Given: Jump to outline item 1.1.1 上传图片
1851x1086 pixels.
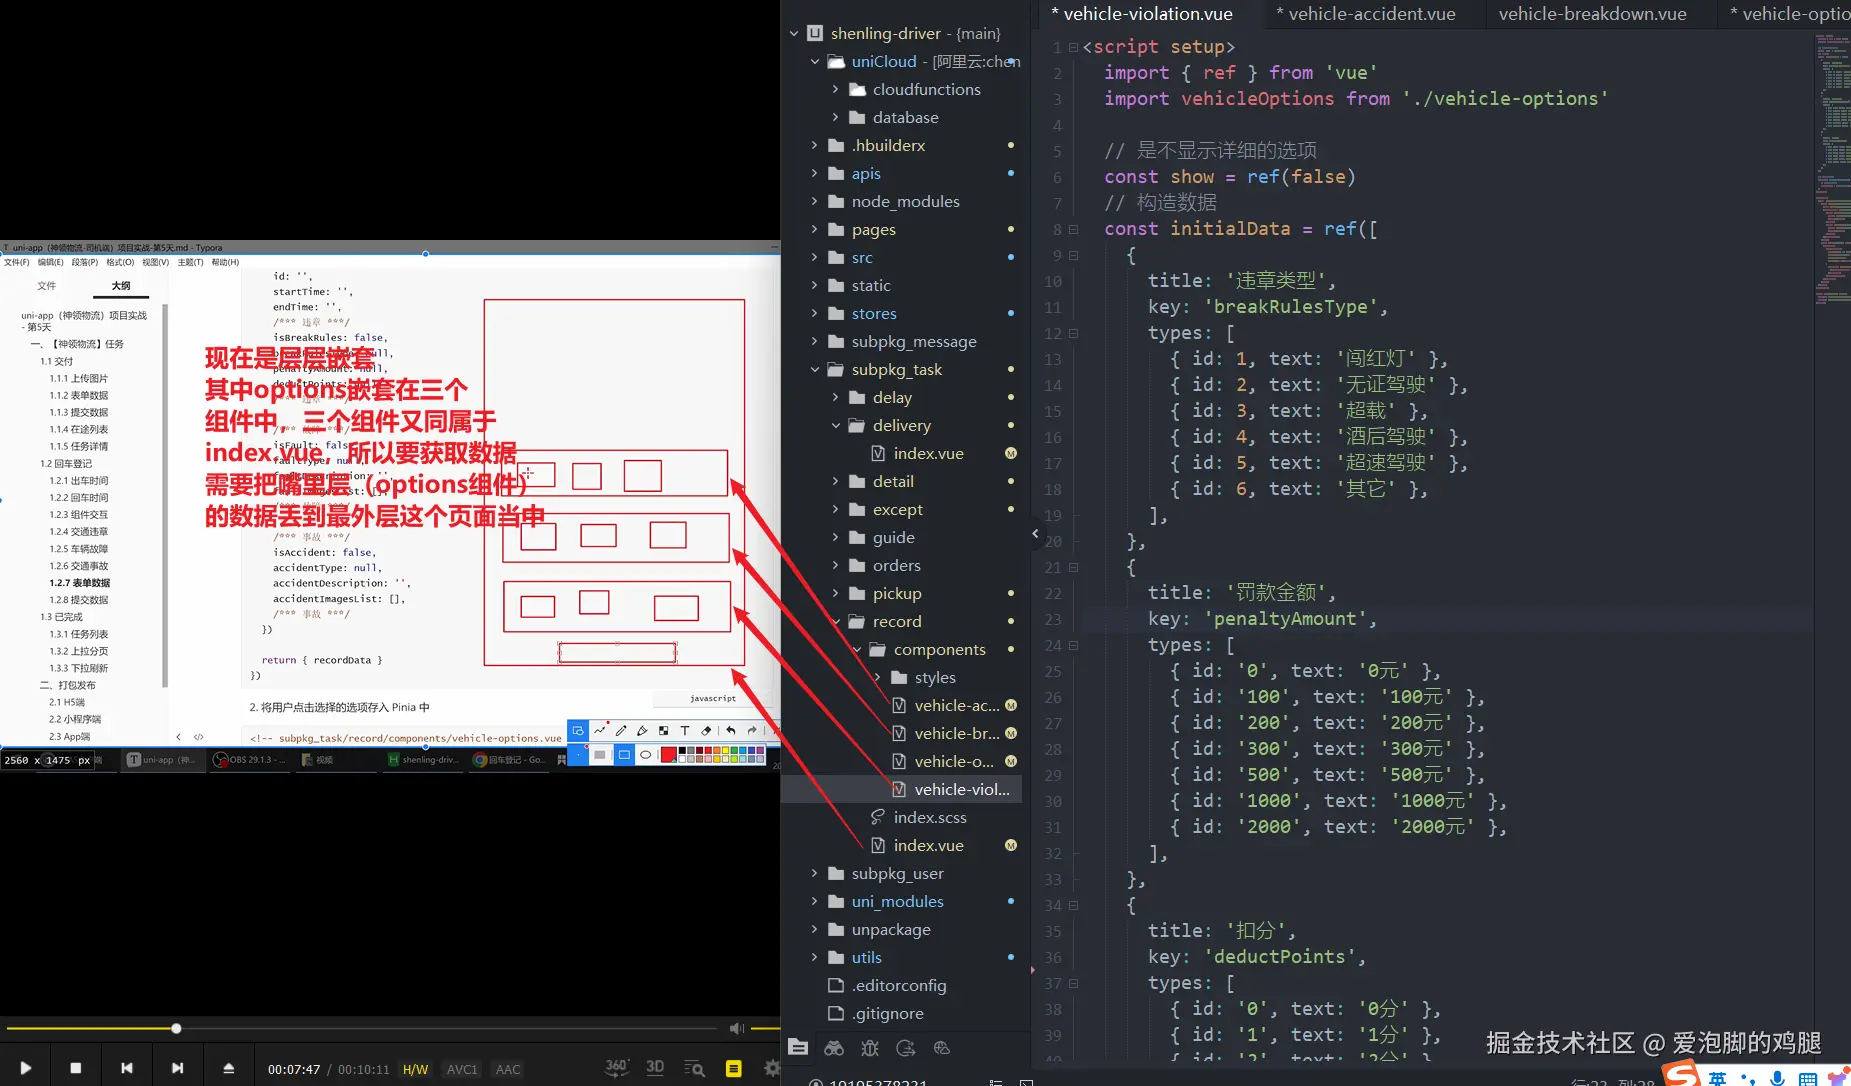Looking at the screenshot, I should click(x=79, y=378).
